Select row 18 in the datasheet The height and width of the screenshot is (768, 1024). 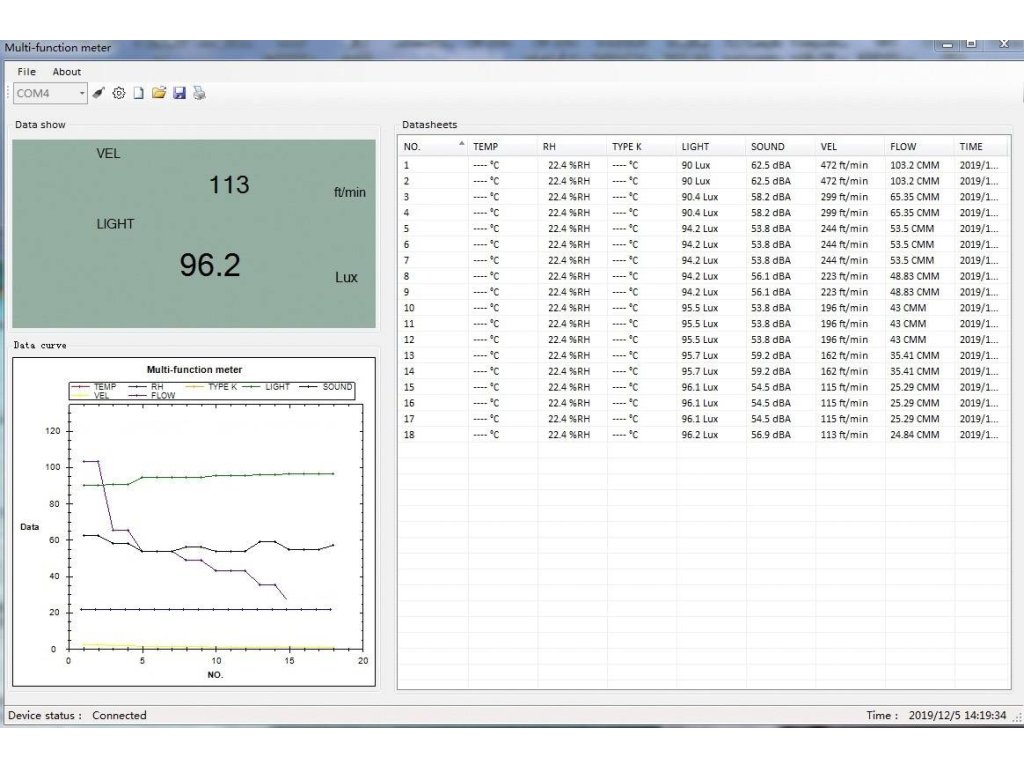pos(600,435)
